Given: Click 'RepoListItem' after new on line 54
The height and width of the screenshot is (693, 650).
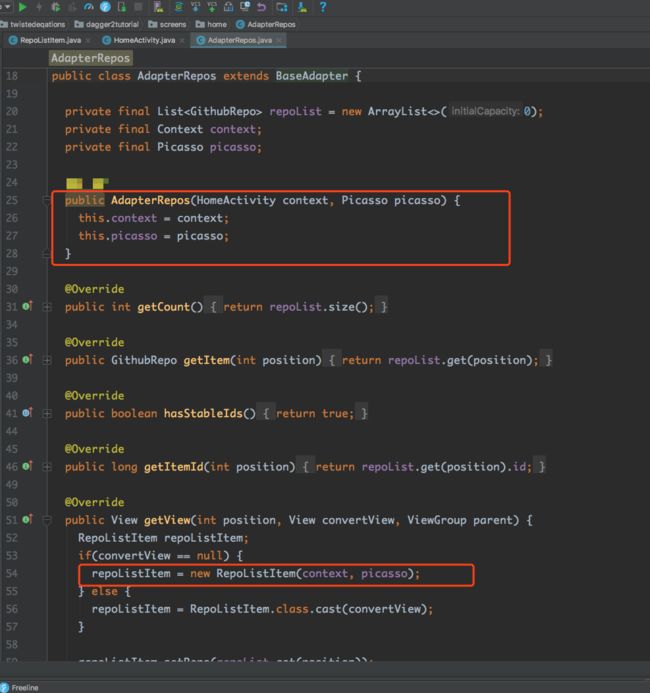Looking at the screenshot, I should 256,573.
